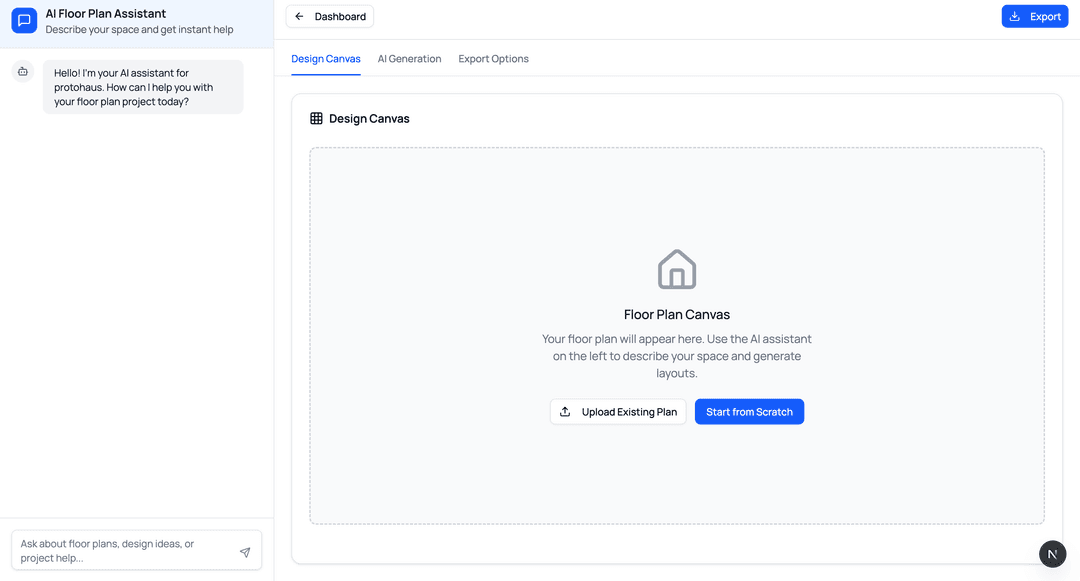This screenshot has width=1080, height=581.
Task: Click the AI Floor Plan Assistant title
Action: pos(105,14)
